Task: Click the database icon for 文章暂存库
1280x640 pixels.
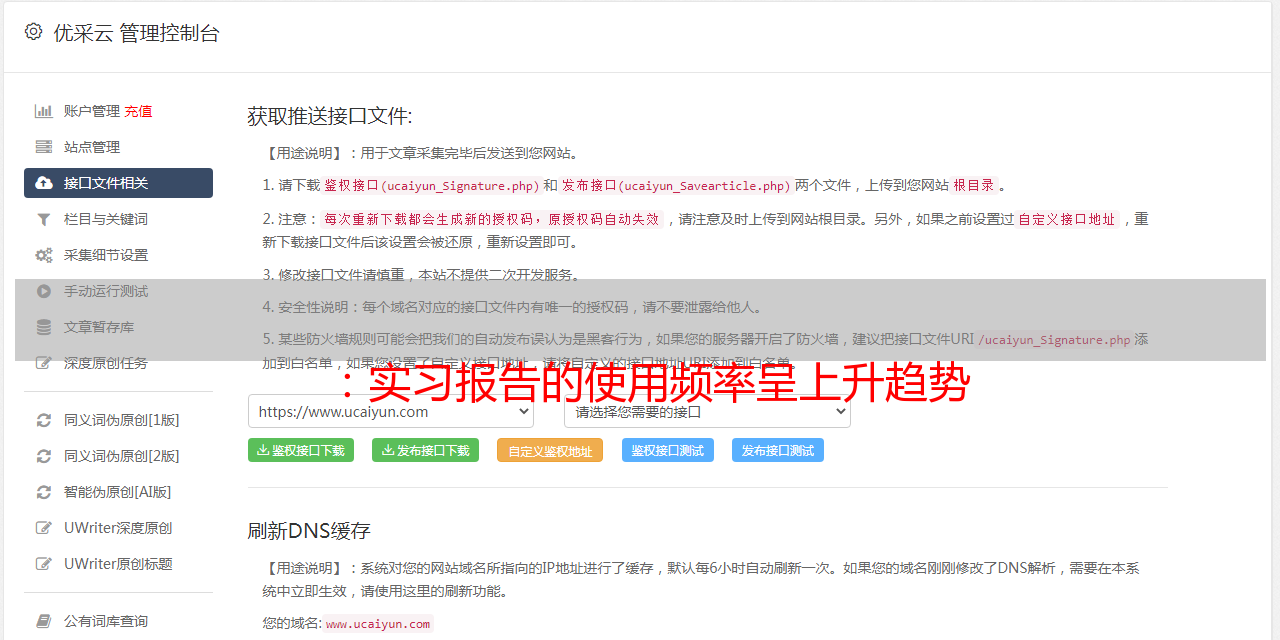Action: 44,327
